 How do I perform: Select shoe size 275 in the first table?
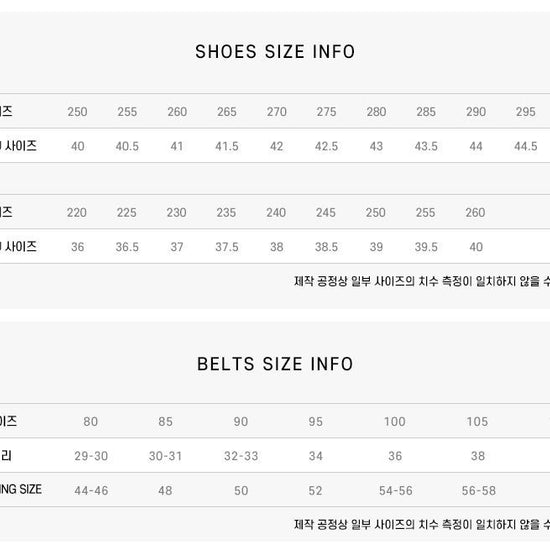tap(326, 112)
